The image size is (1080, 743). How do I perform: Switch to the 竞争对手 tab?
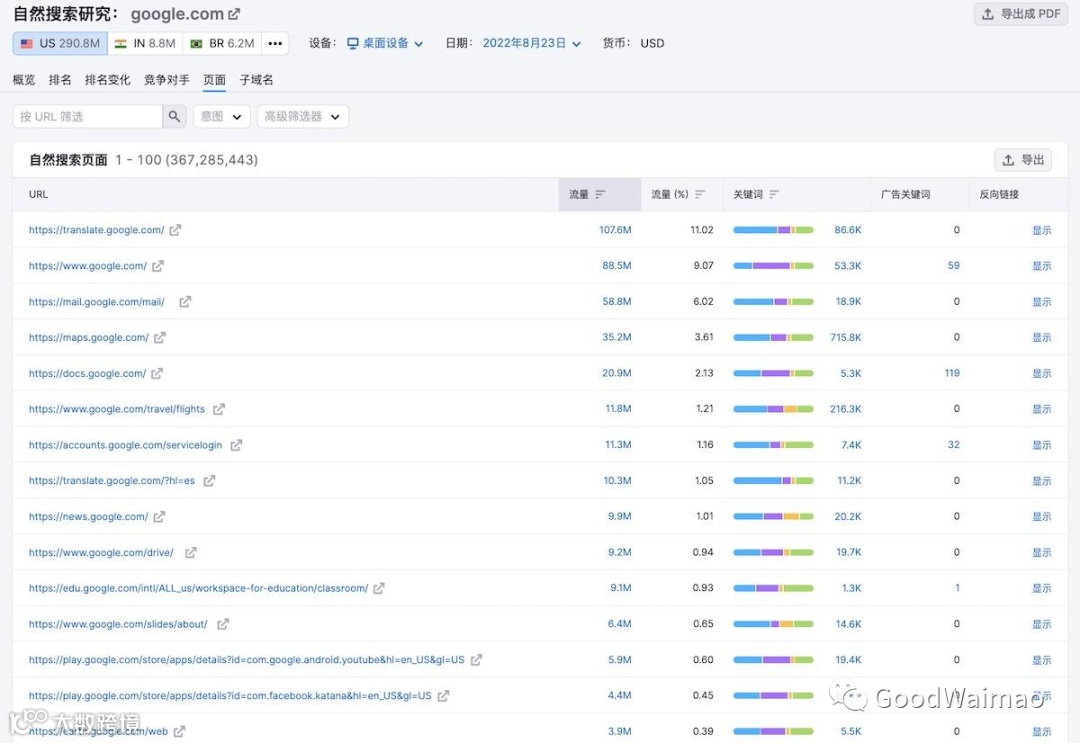click(167, 80)
